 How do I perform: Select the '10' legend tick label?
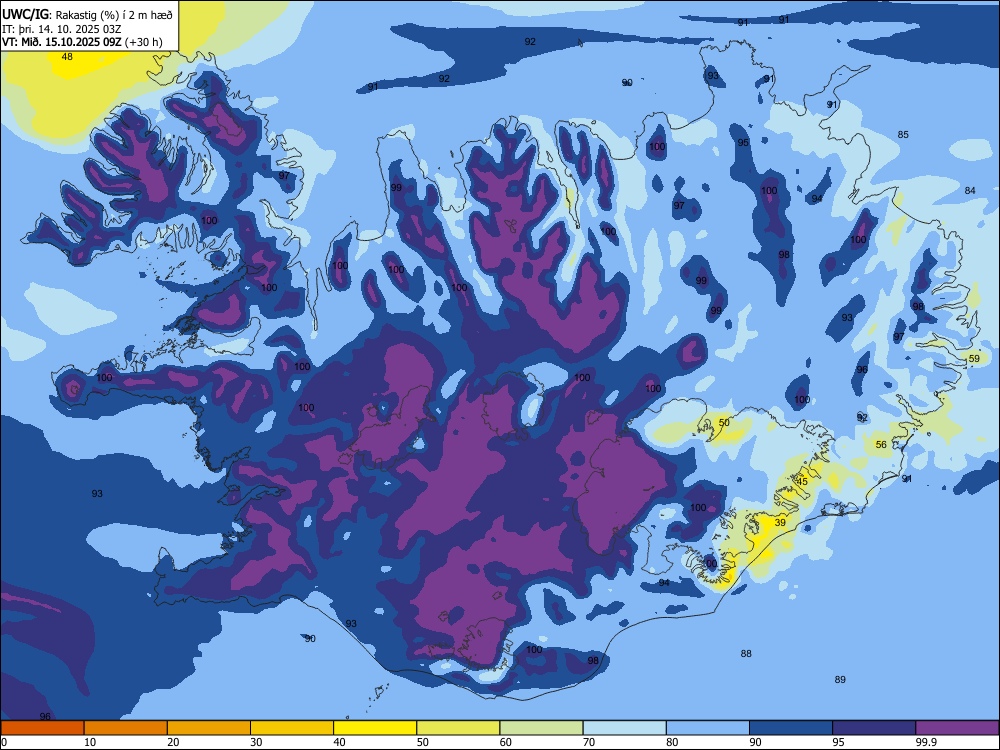[90, 742]
